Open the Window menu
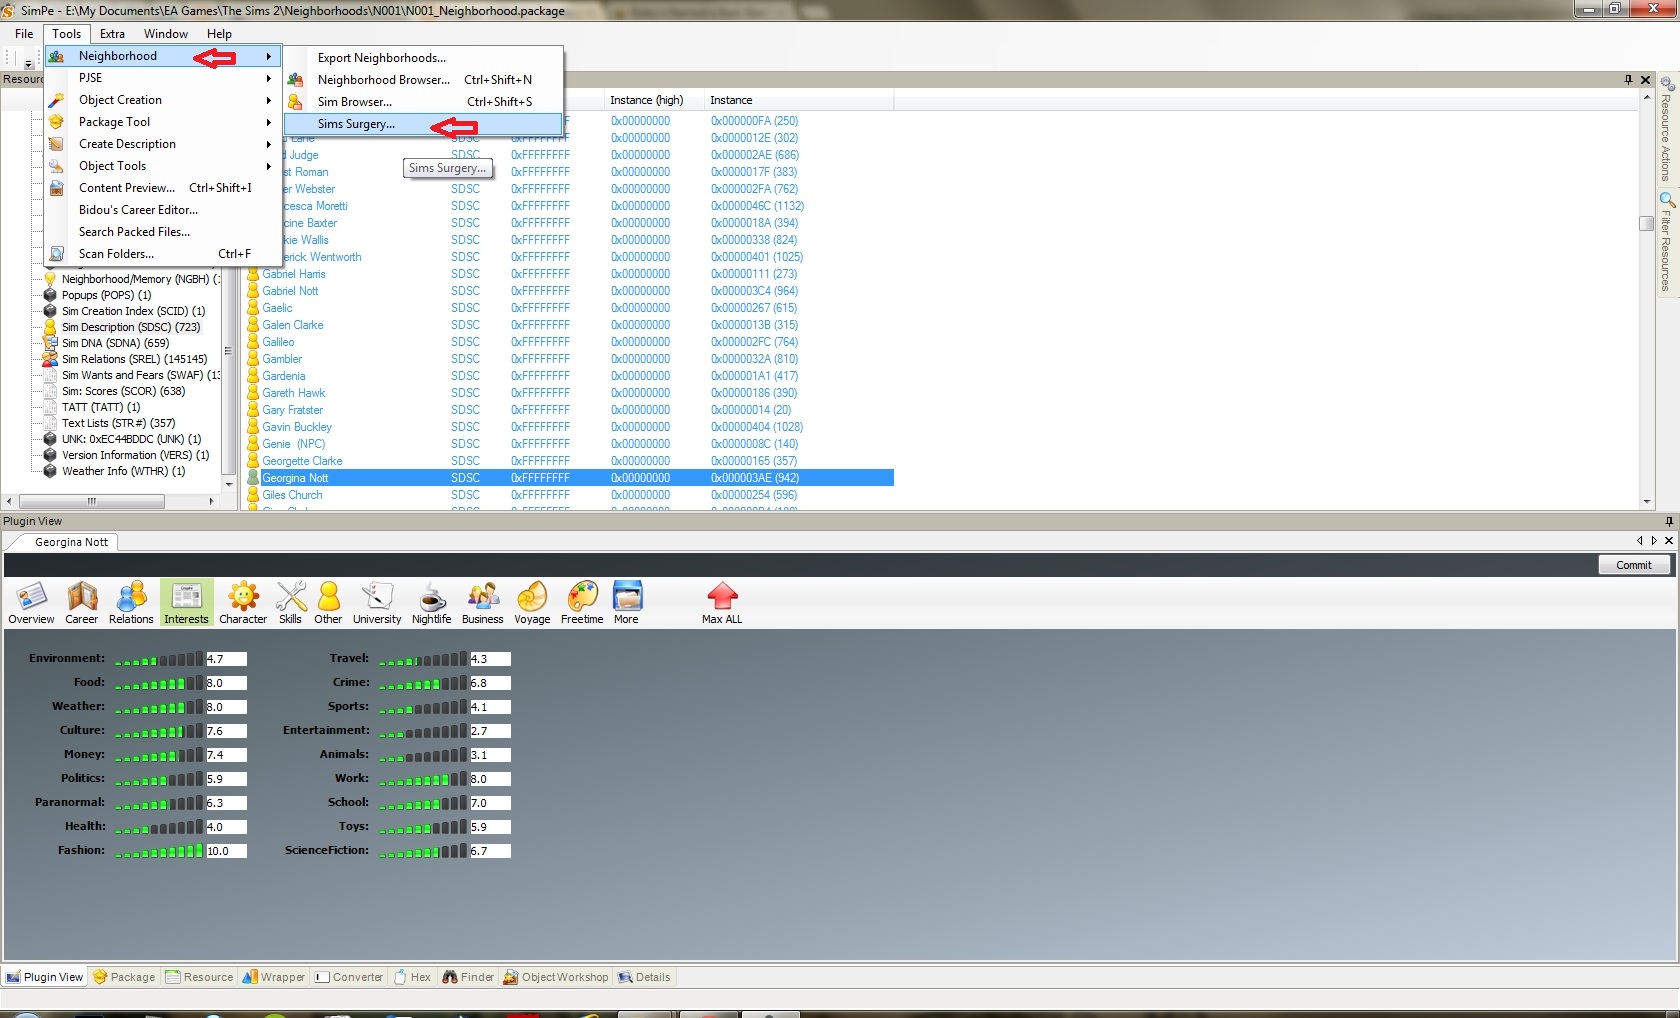The width and height of the screenshot is (1680, 1018). (x=165, y=34)
